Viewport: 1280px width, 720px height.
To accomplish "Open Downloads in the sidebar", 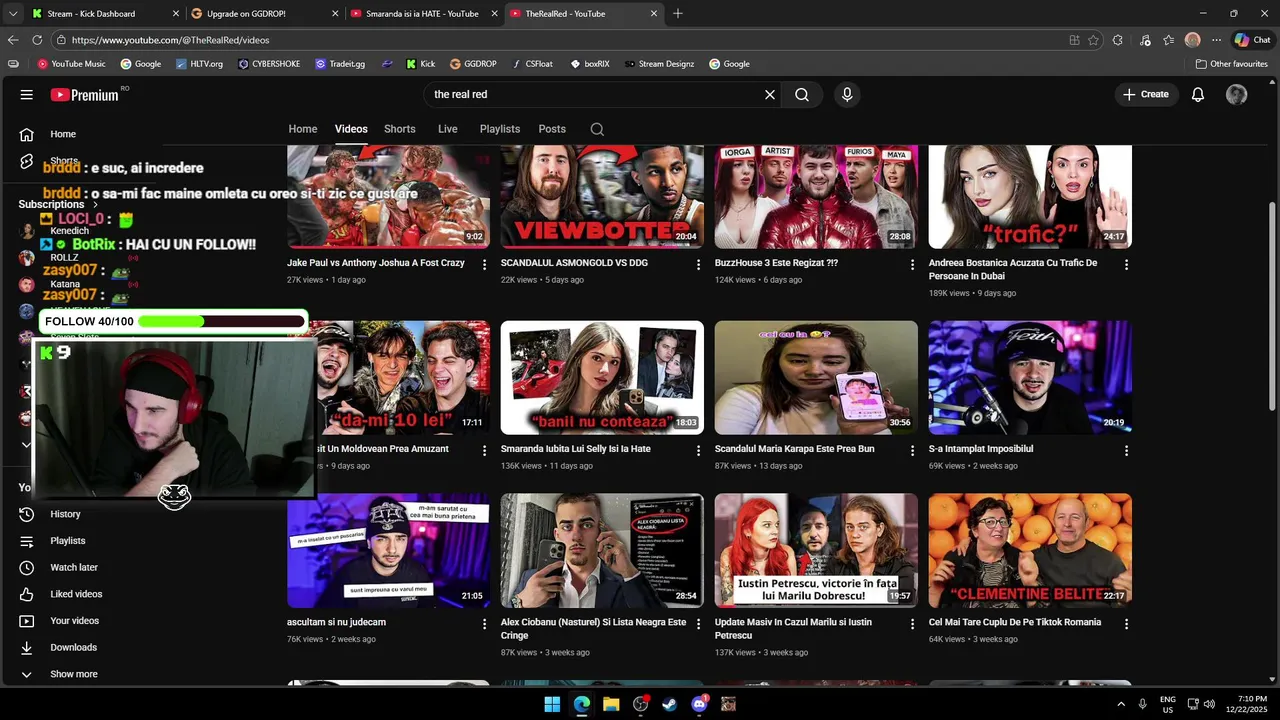I will tap(73, 647).
